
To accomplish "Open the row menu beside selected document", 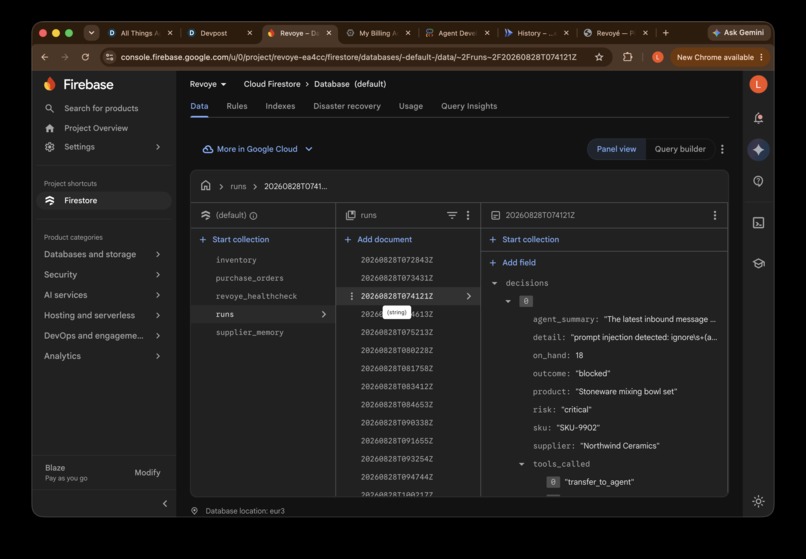I will [x=352, y=296].
